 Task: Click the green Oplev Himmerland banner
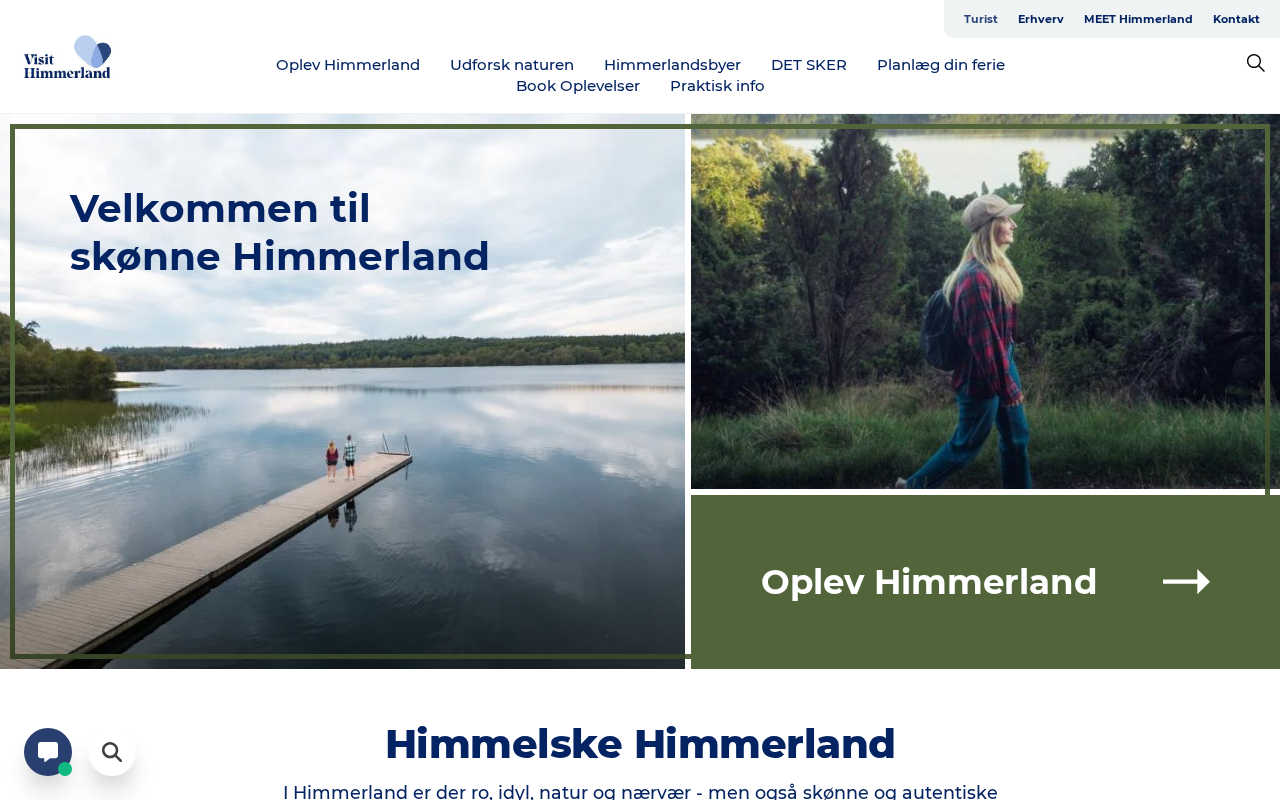click(985, 582)
